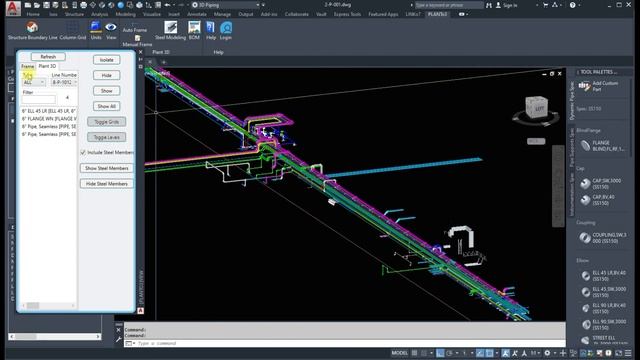Open the 3D Piping workspace dropdown
This screenshot has width=640, height=360.
(226, 5)
